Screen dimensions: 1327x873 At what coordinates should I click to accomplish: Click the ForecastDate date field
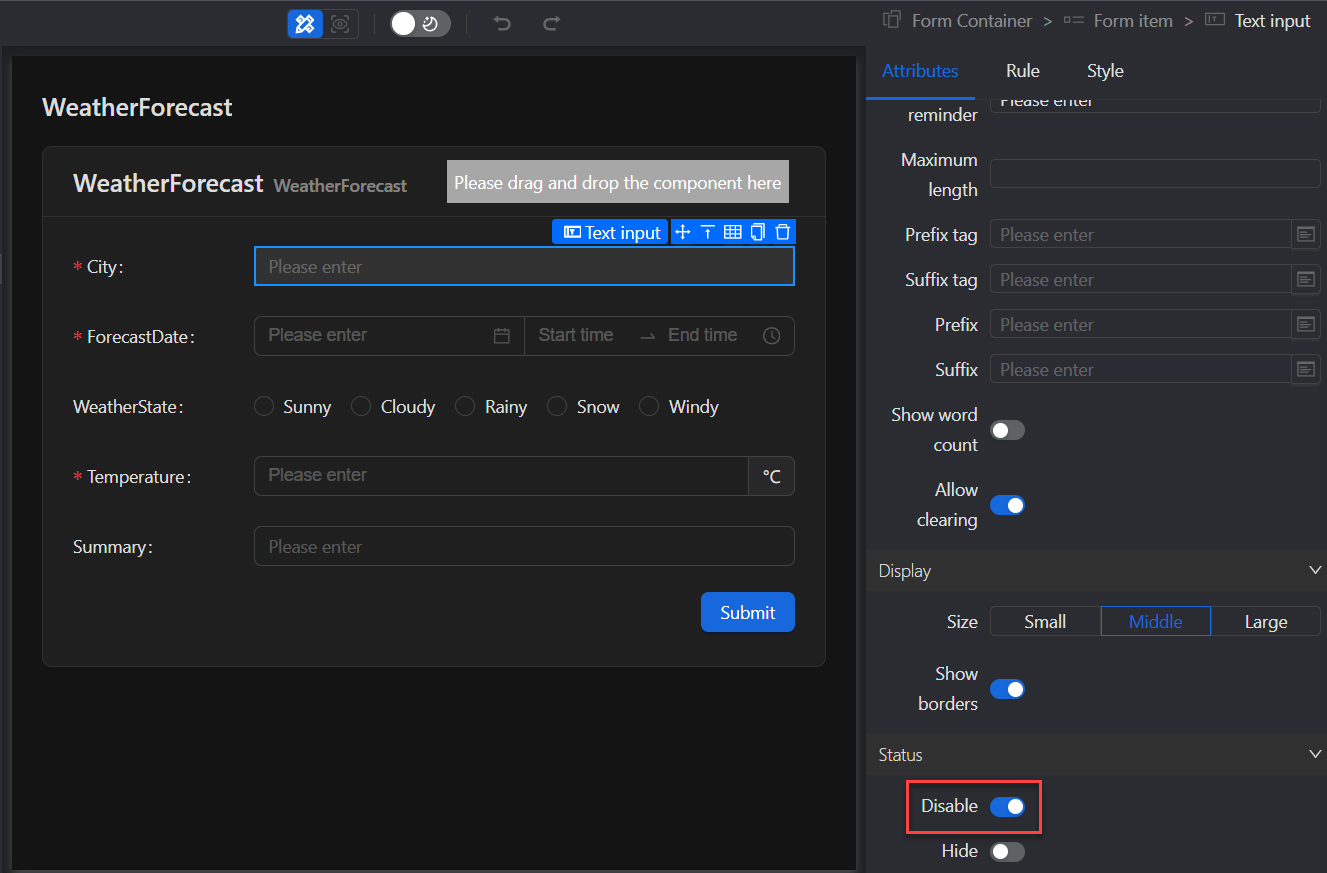click(389, 336)
